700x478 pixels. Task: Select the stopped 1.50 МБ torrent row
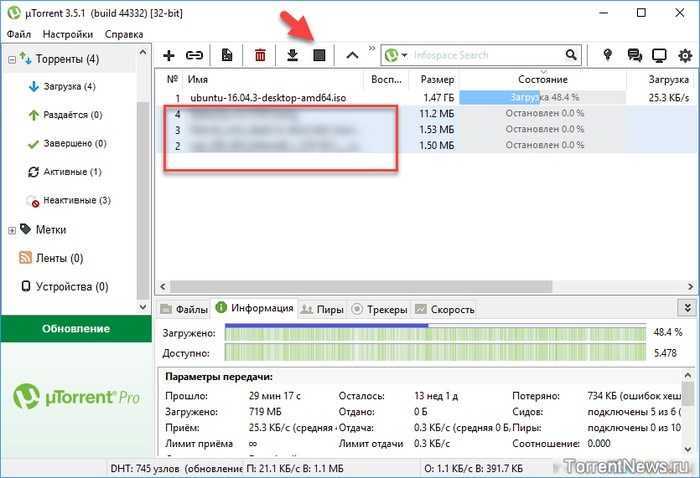(427, 145)
